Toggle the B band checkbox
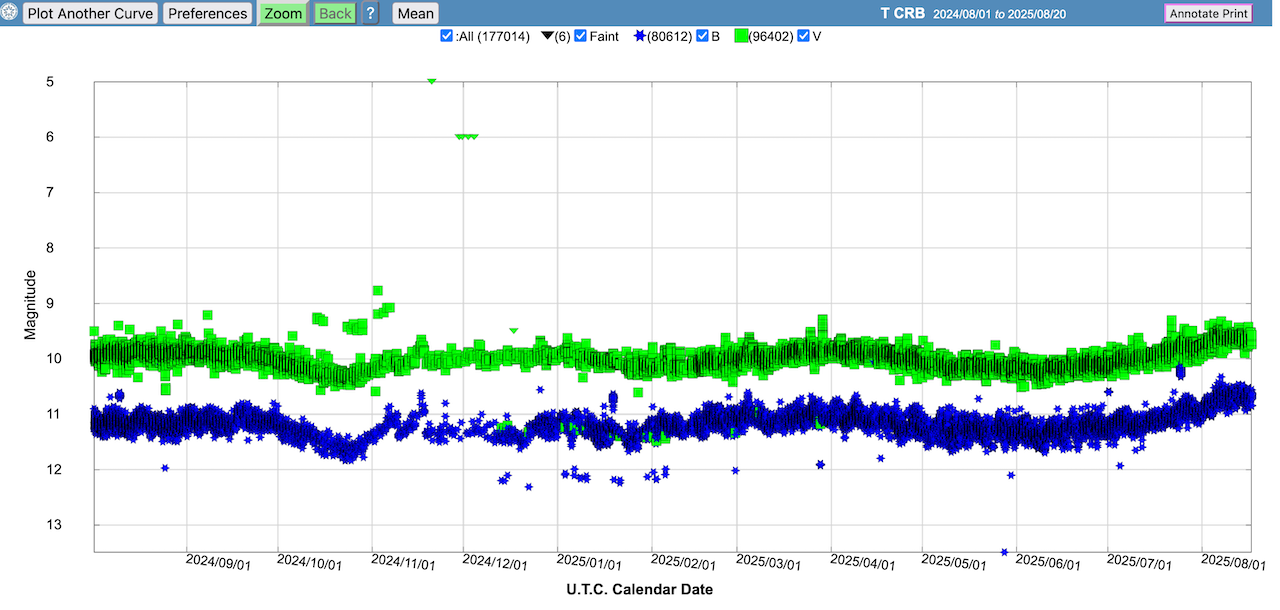The width and height of the screenshot is (1280, 610). (702, 36)
